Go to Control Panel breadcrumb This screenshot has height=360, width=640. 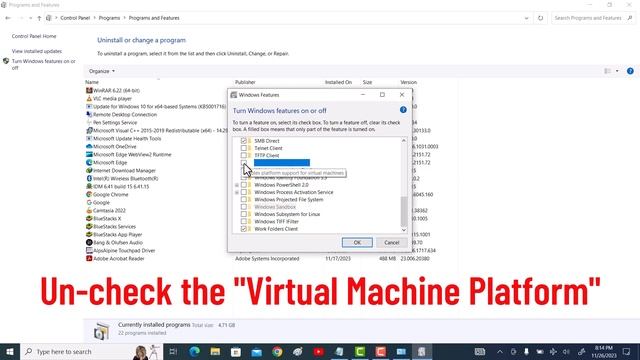(75, 18)
